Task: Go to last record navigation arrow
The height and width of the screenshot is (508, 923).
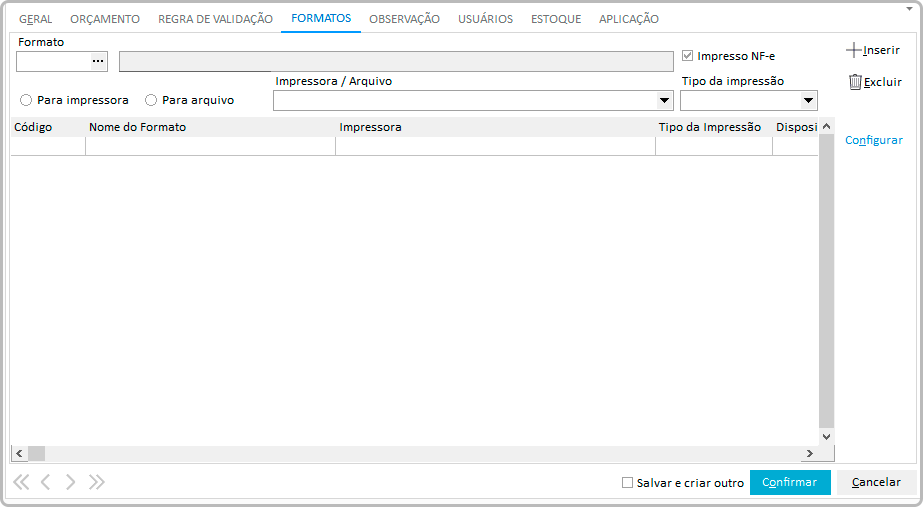Action: coord(97,482)
